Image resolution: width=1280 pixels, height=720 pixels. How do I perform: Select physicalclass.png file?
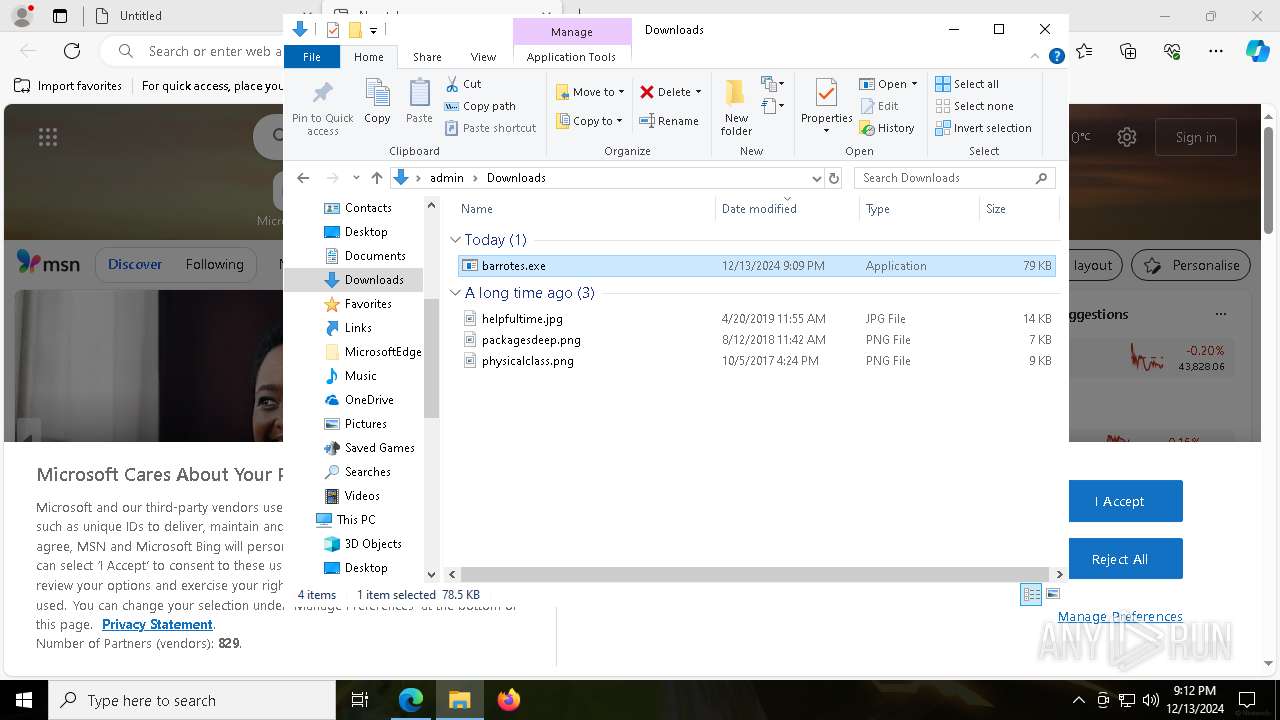756,361
